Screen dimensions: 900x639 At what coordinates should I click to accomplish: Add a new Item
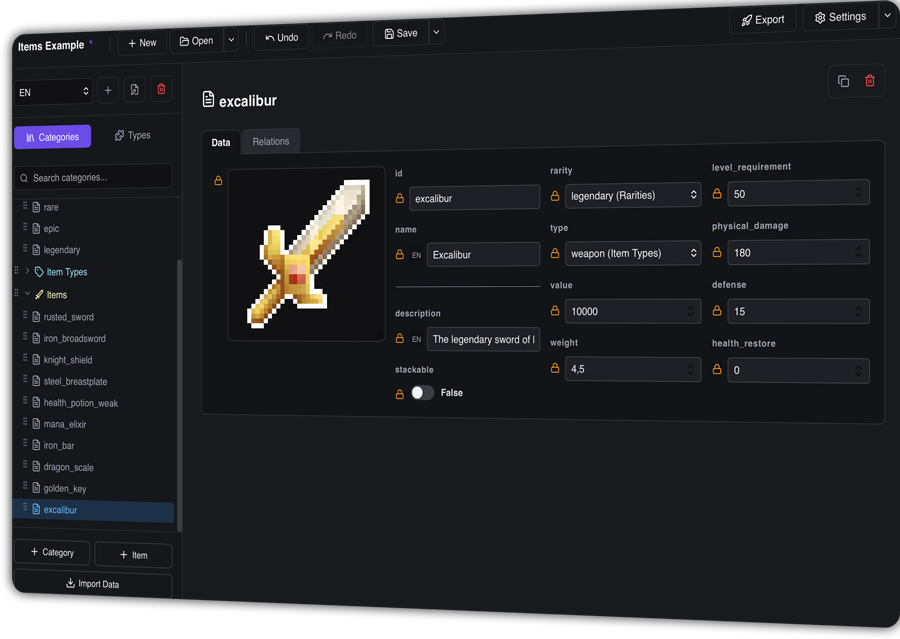(133, 555)
